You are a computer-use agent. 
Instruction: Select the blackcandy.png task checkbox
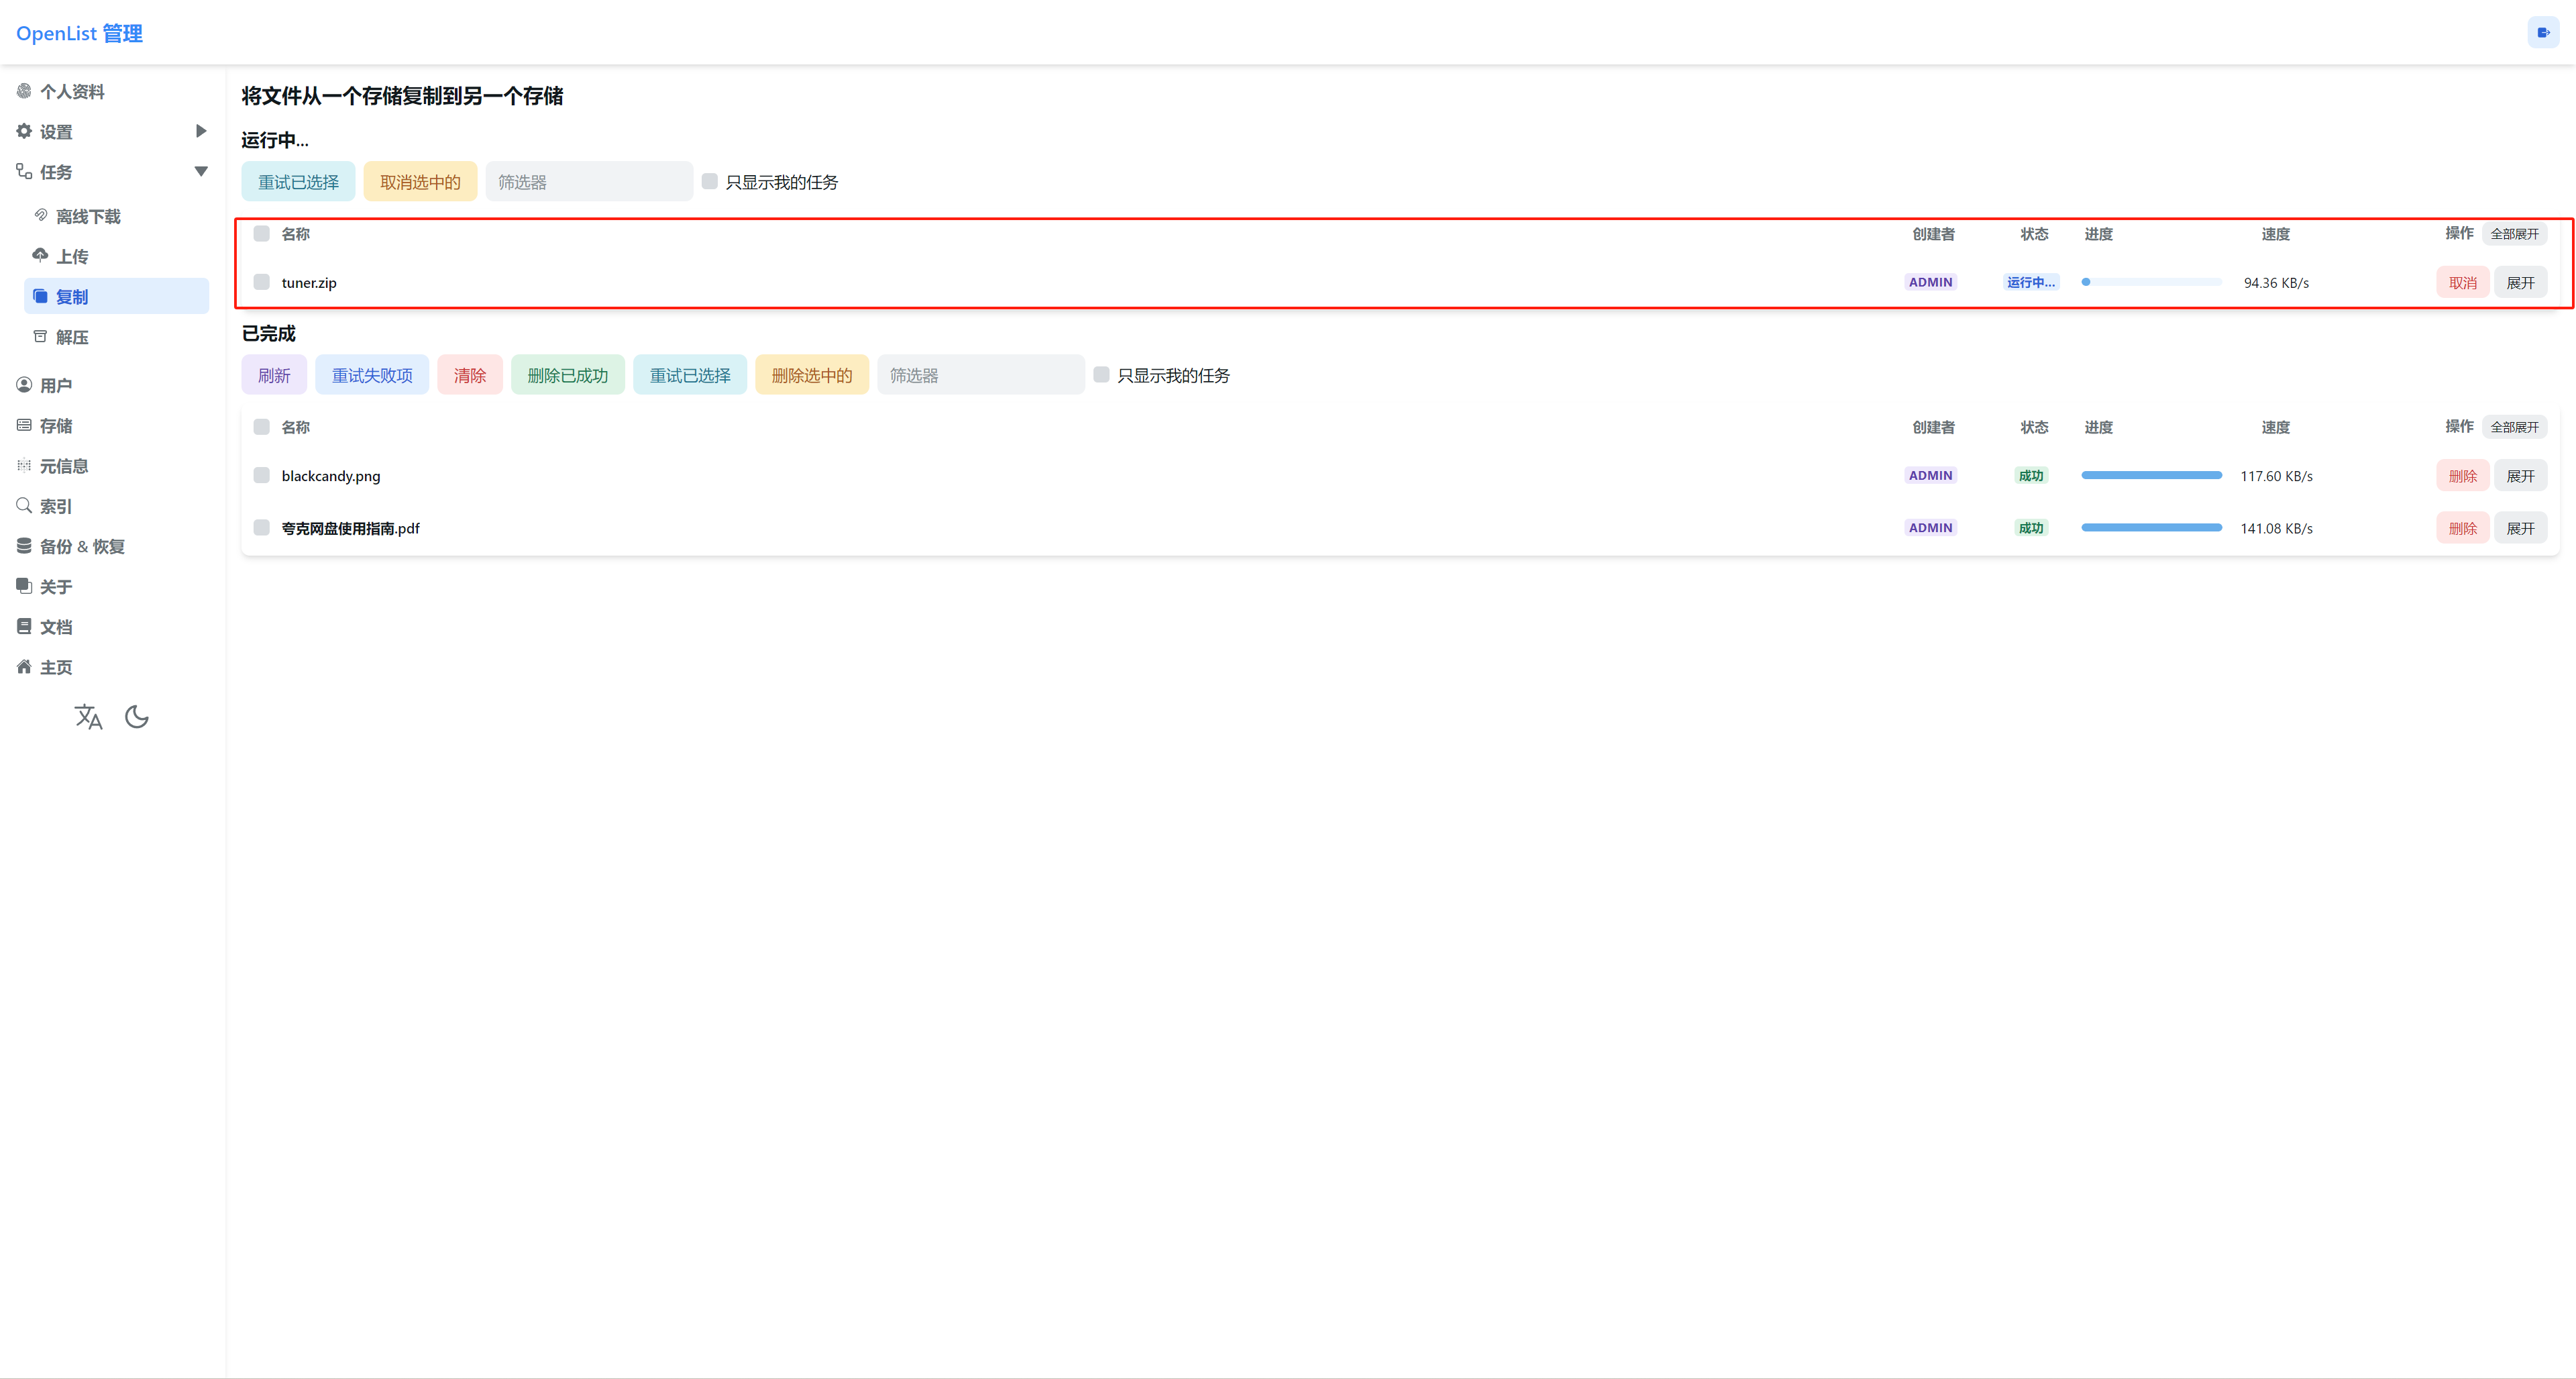coord(262,475)
